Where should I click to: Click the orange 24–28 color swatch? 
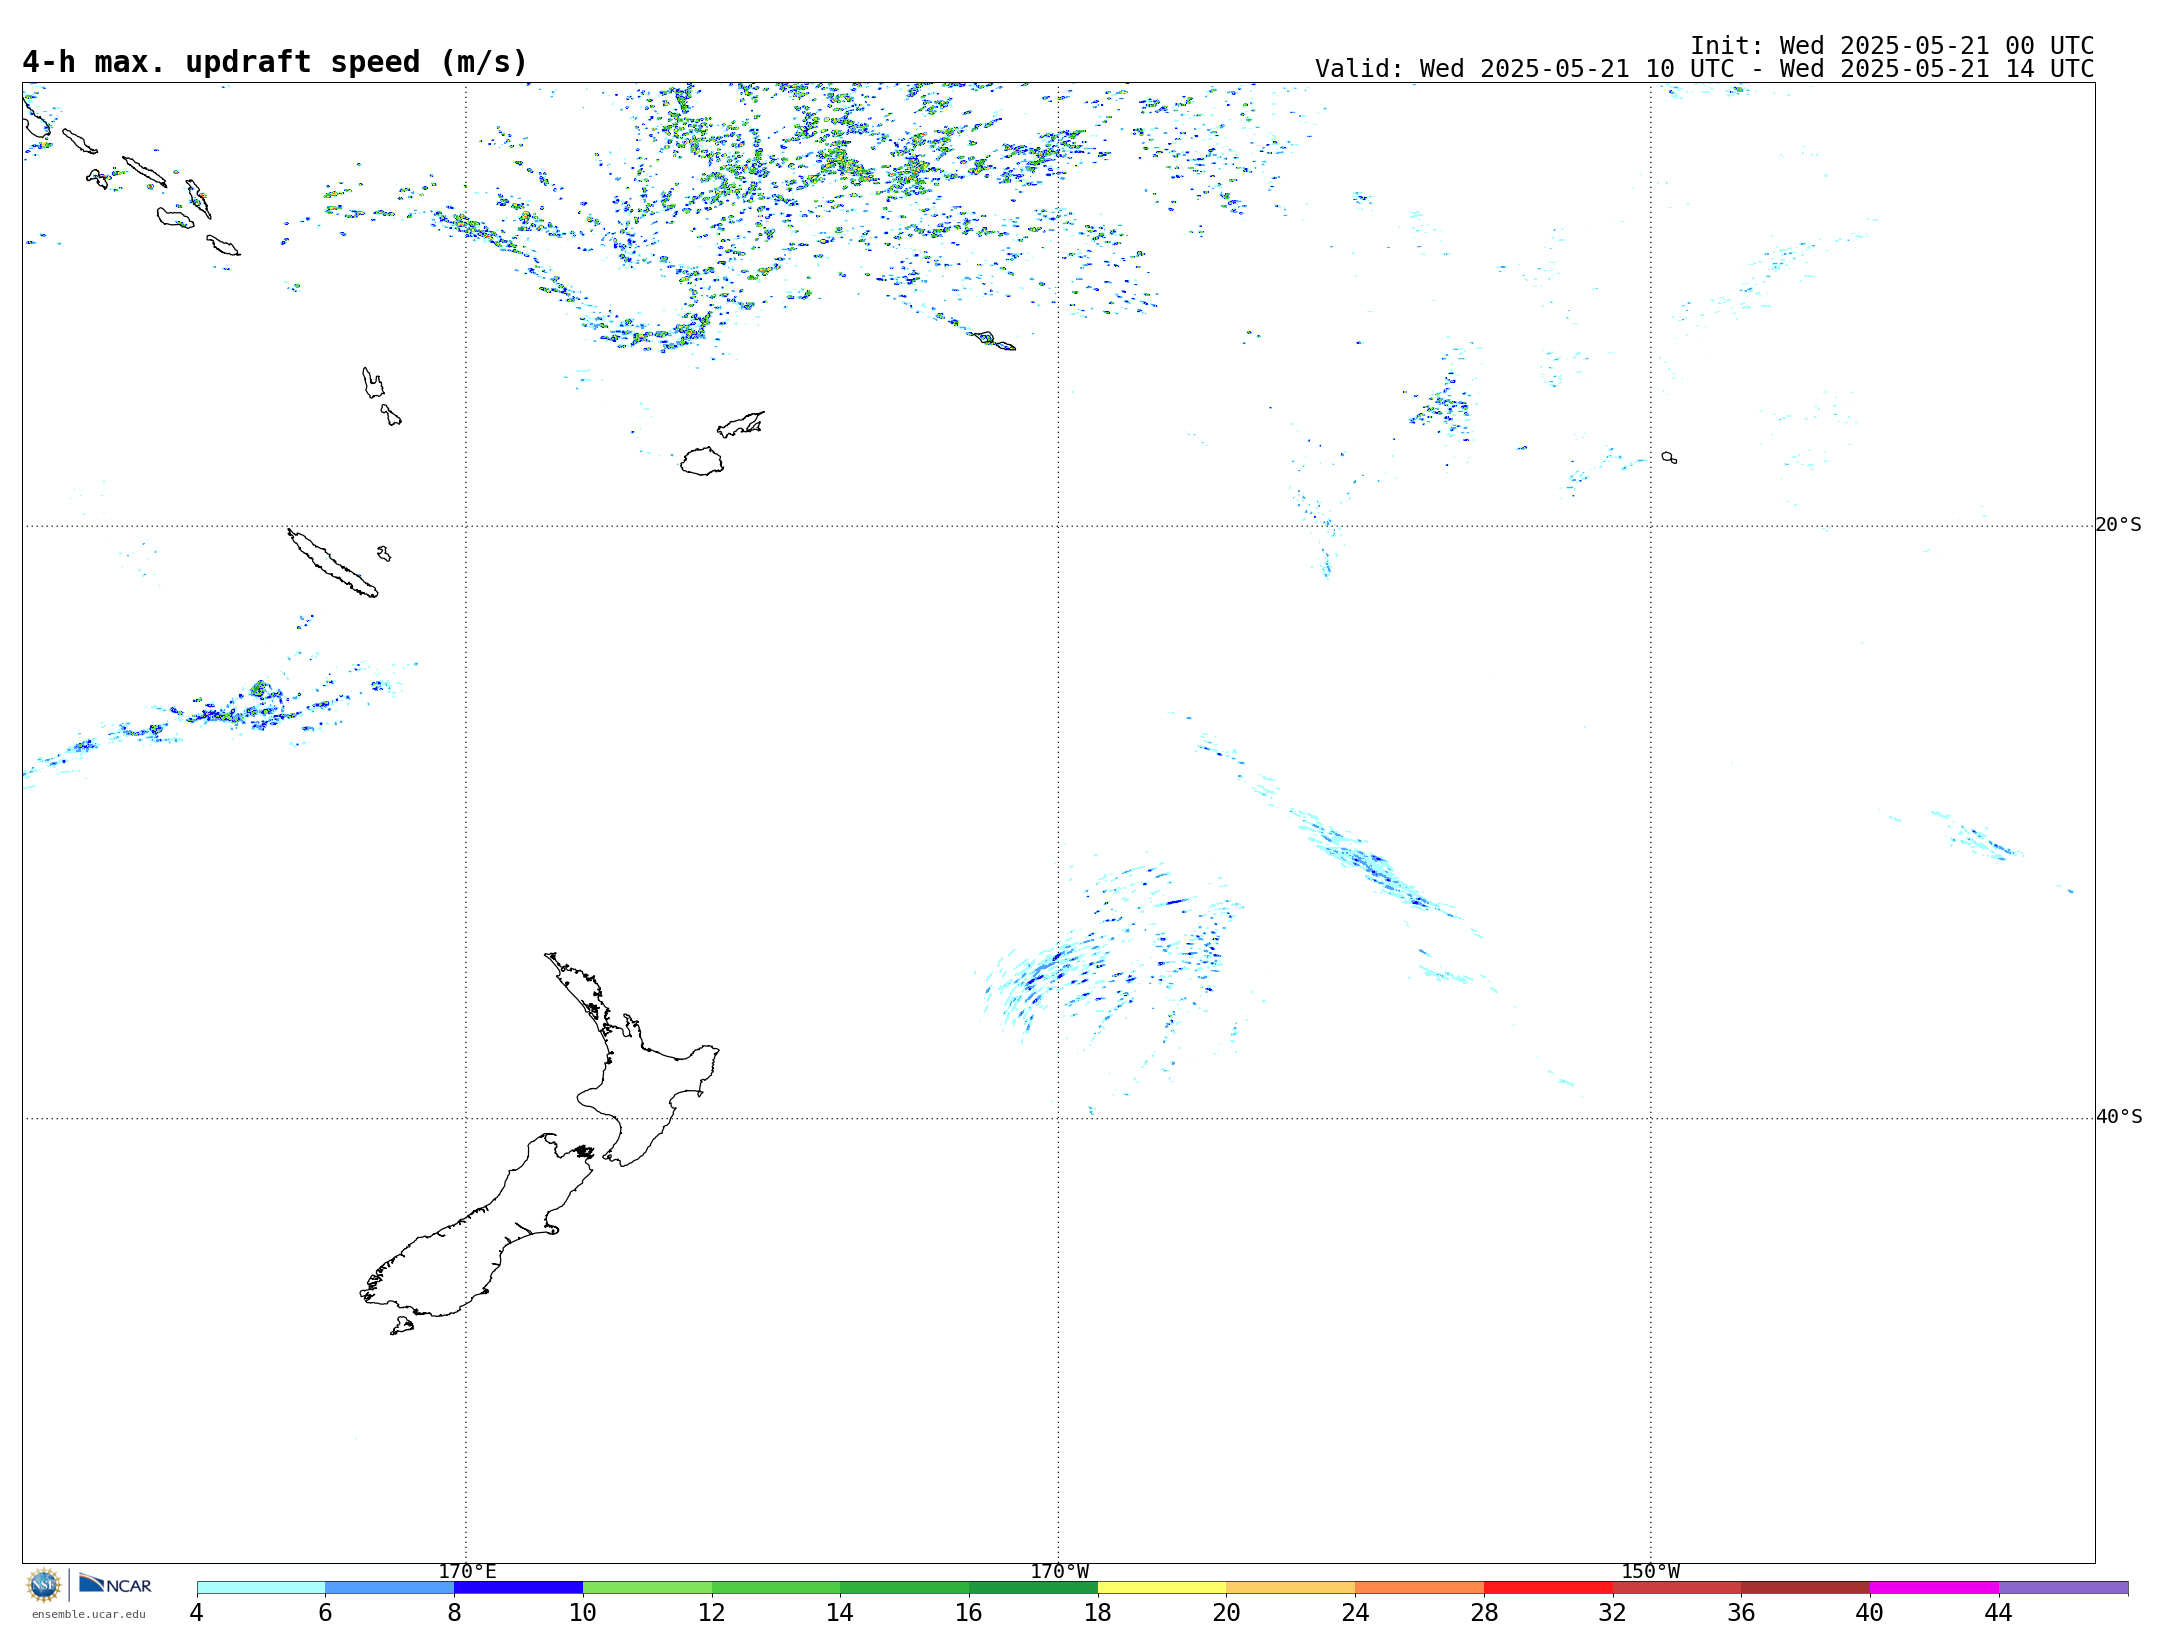1420,1587
